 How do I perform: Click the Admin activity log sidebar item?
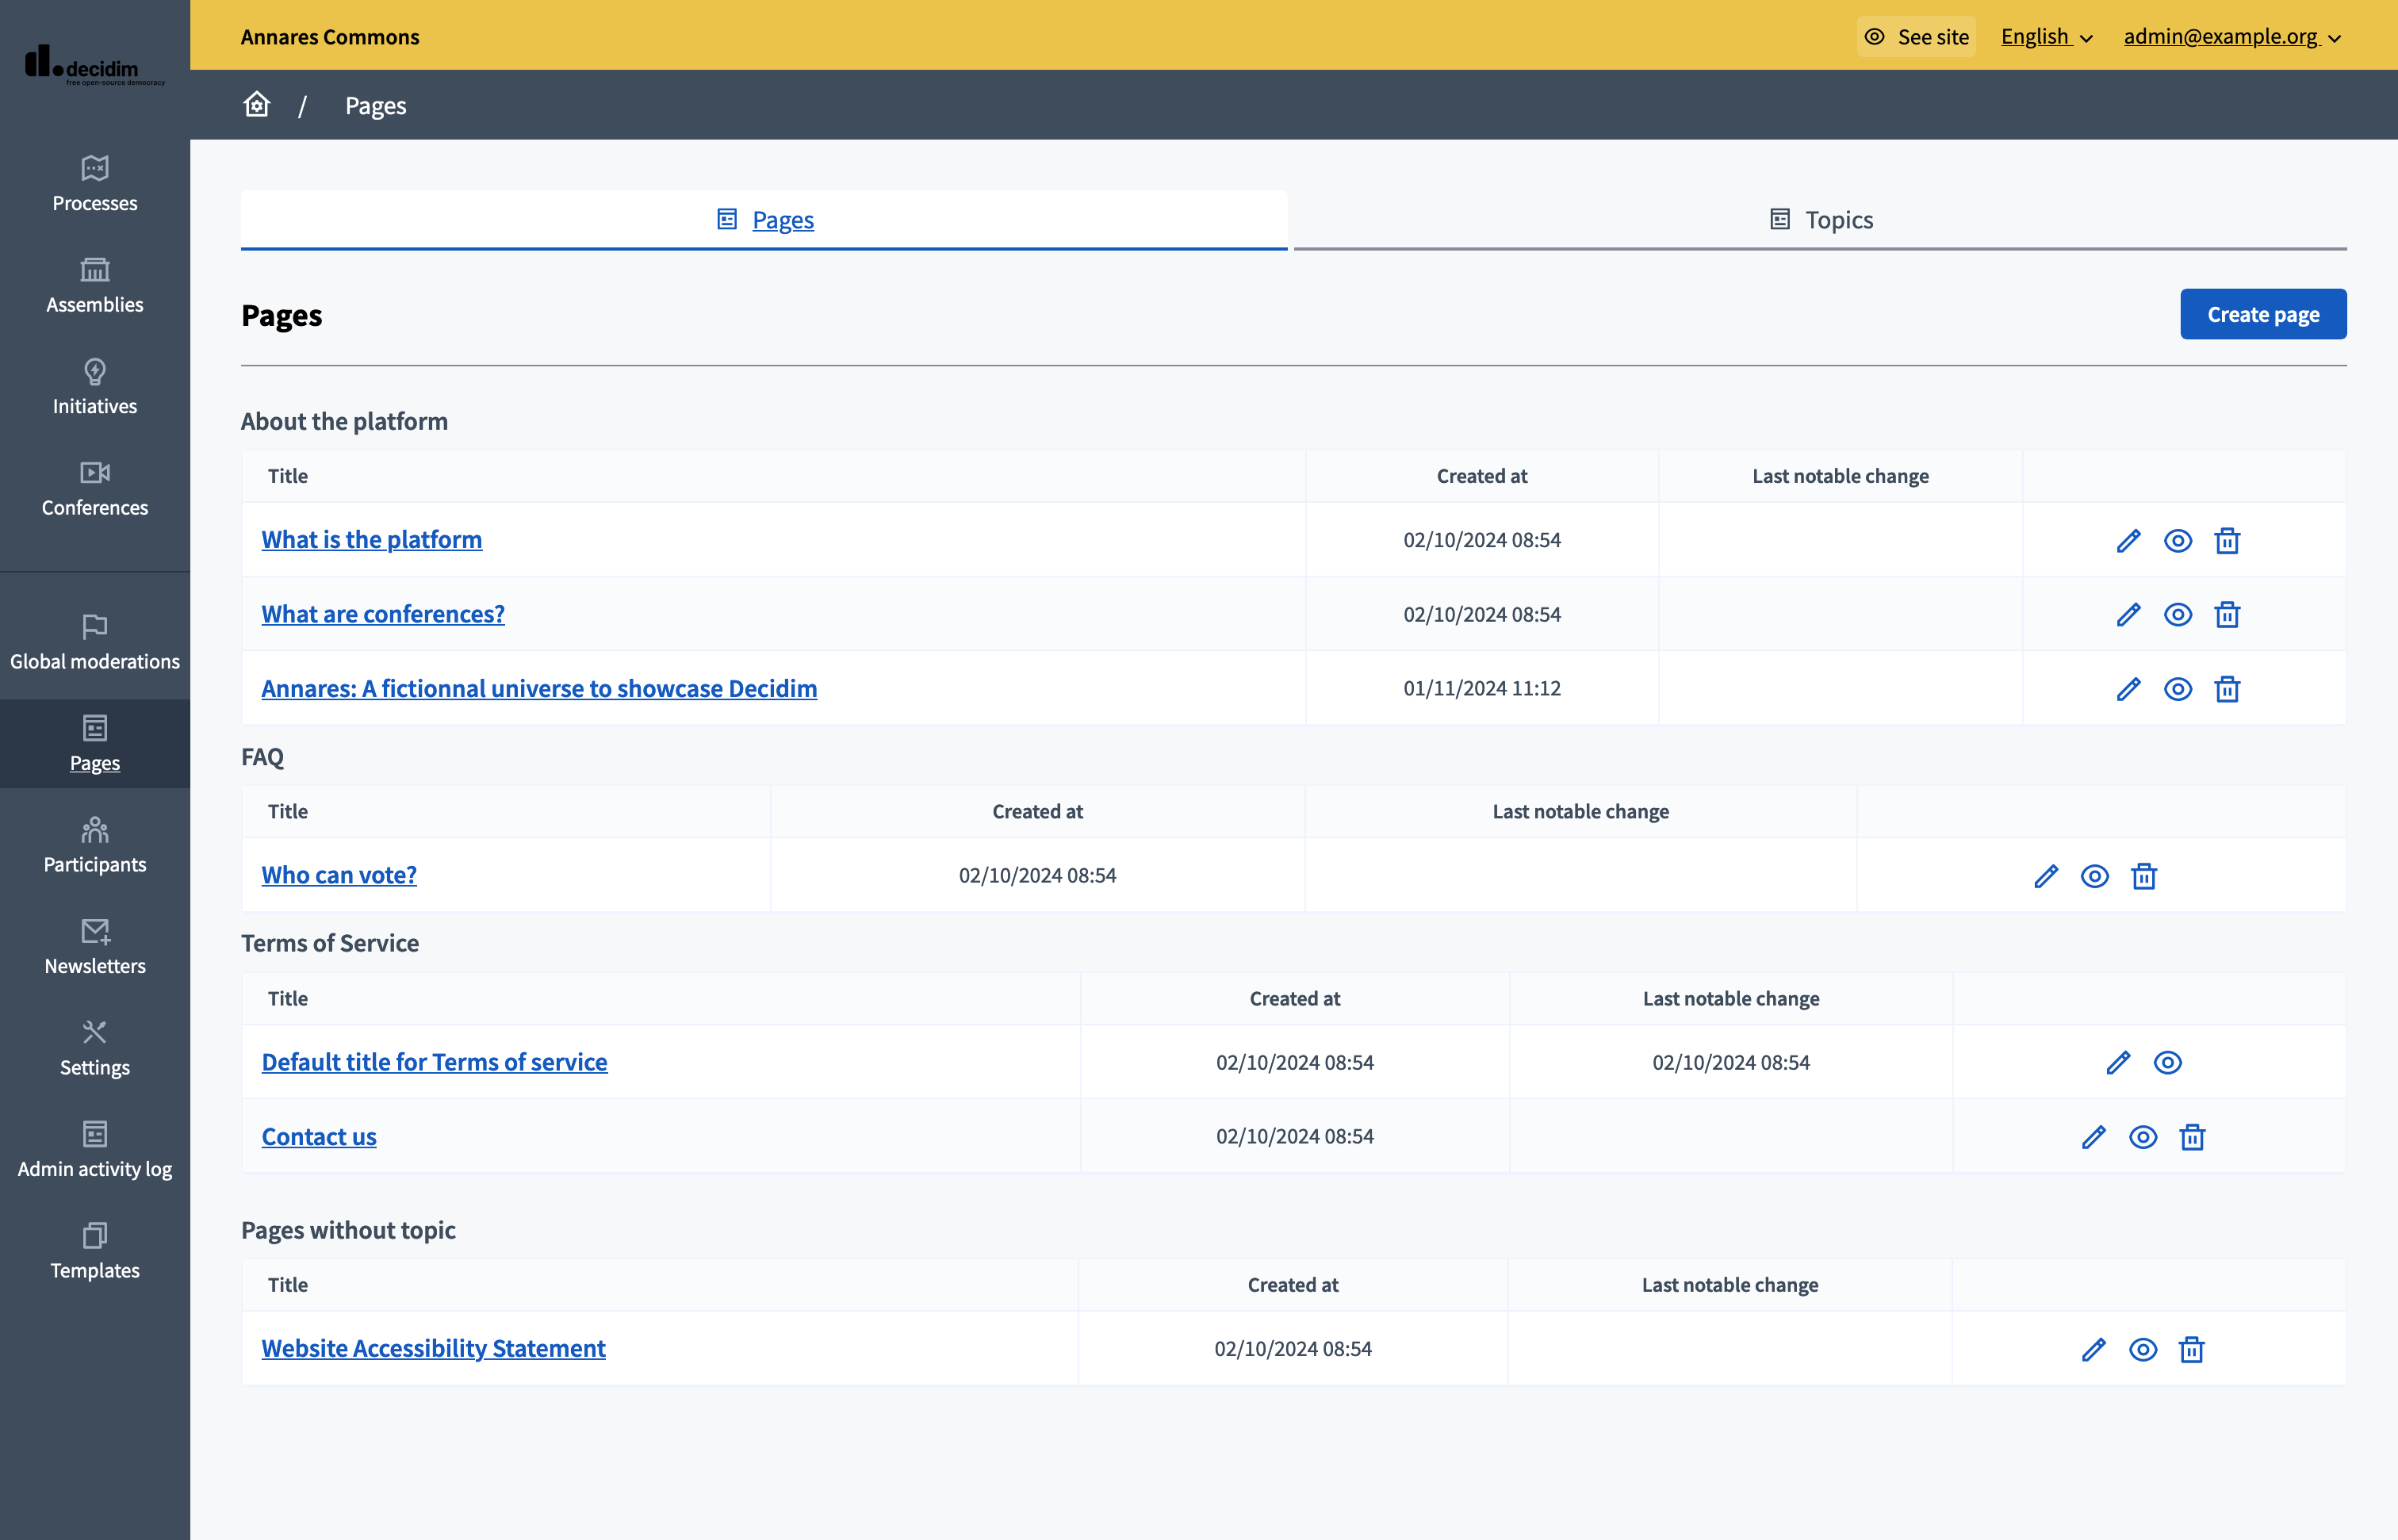click(94, 1148)
